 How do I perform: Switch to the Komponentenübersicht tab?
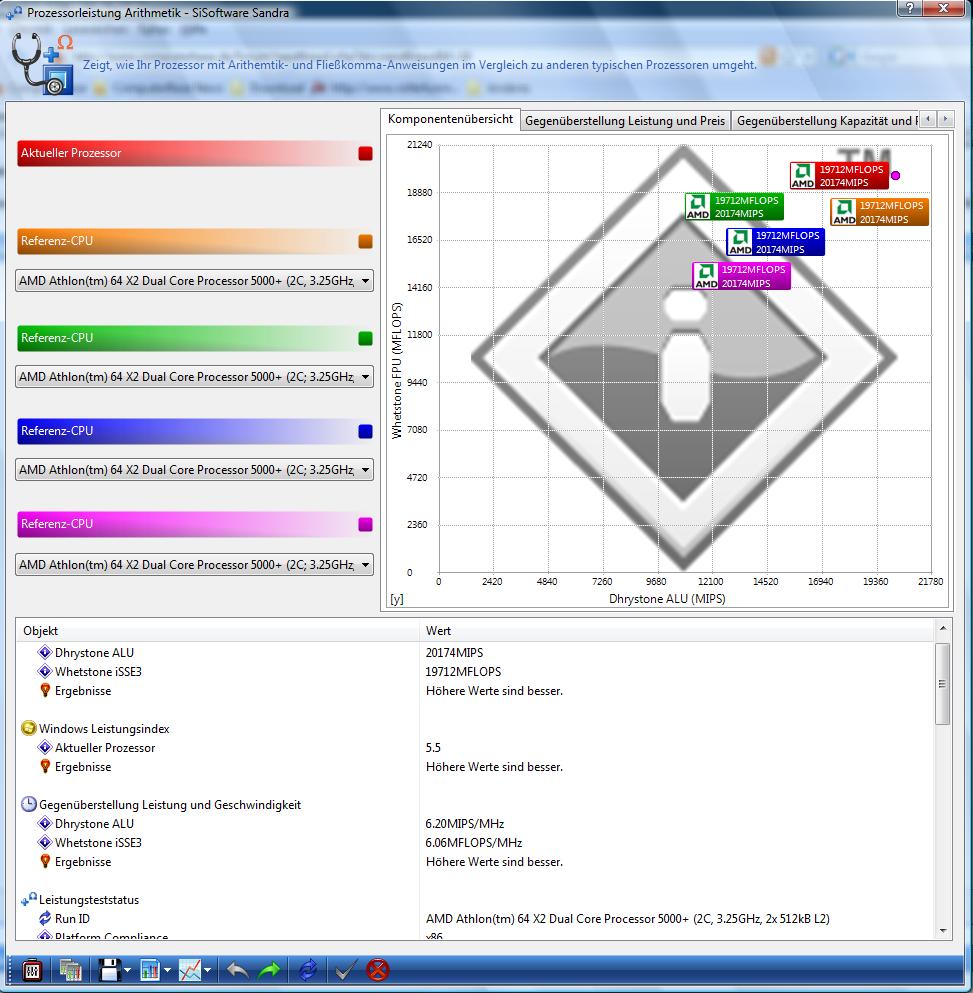point(450,119)
